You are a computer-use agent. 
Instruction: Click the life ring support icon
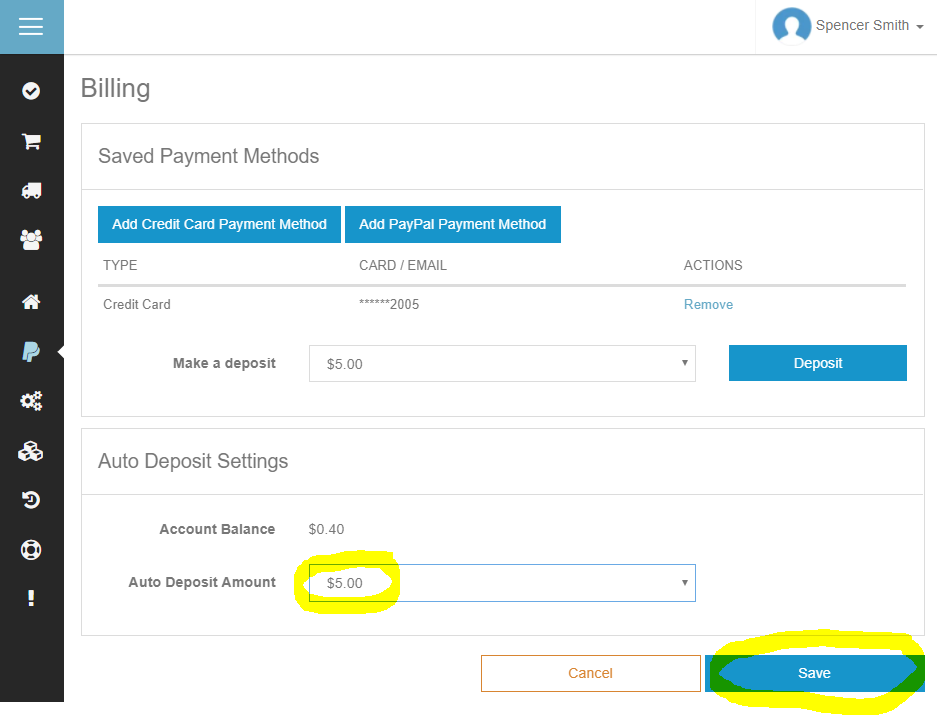31,549
